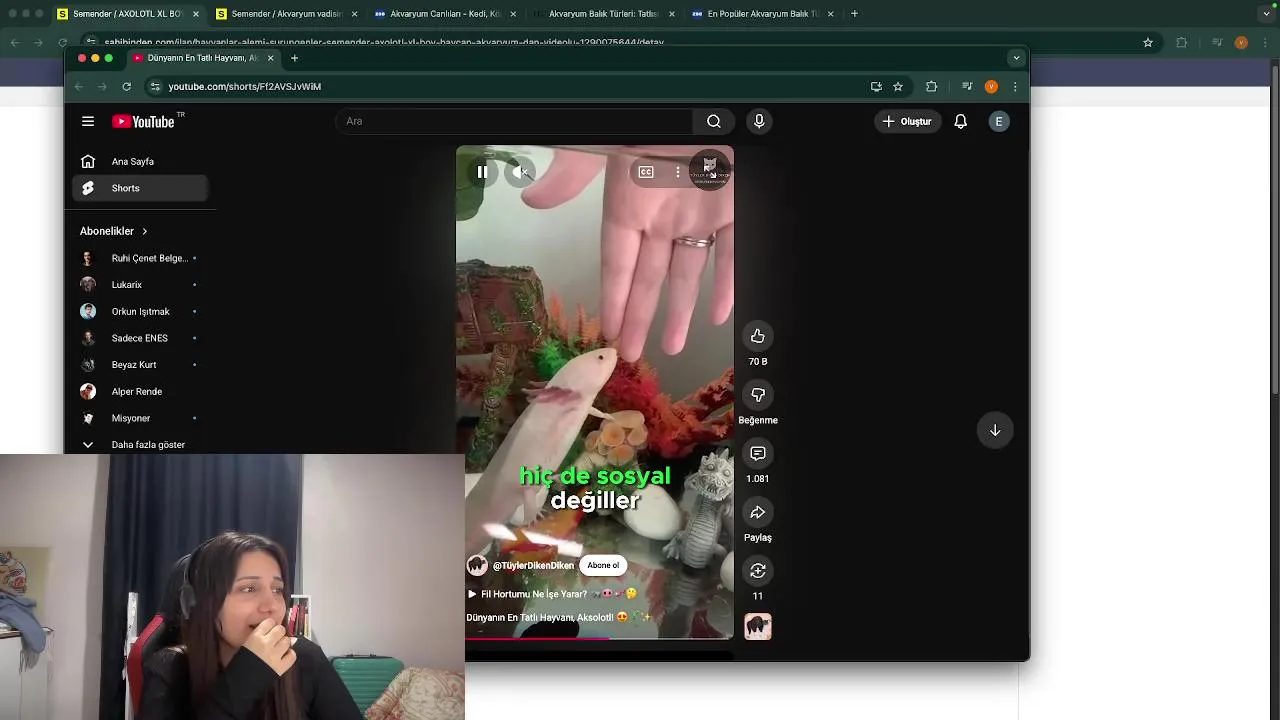Go forward in the YouTube window
Screen dimensions: 1280x720
click(x=102, y=87)
